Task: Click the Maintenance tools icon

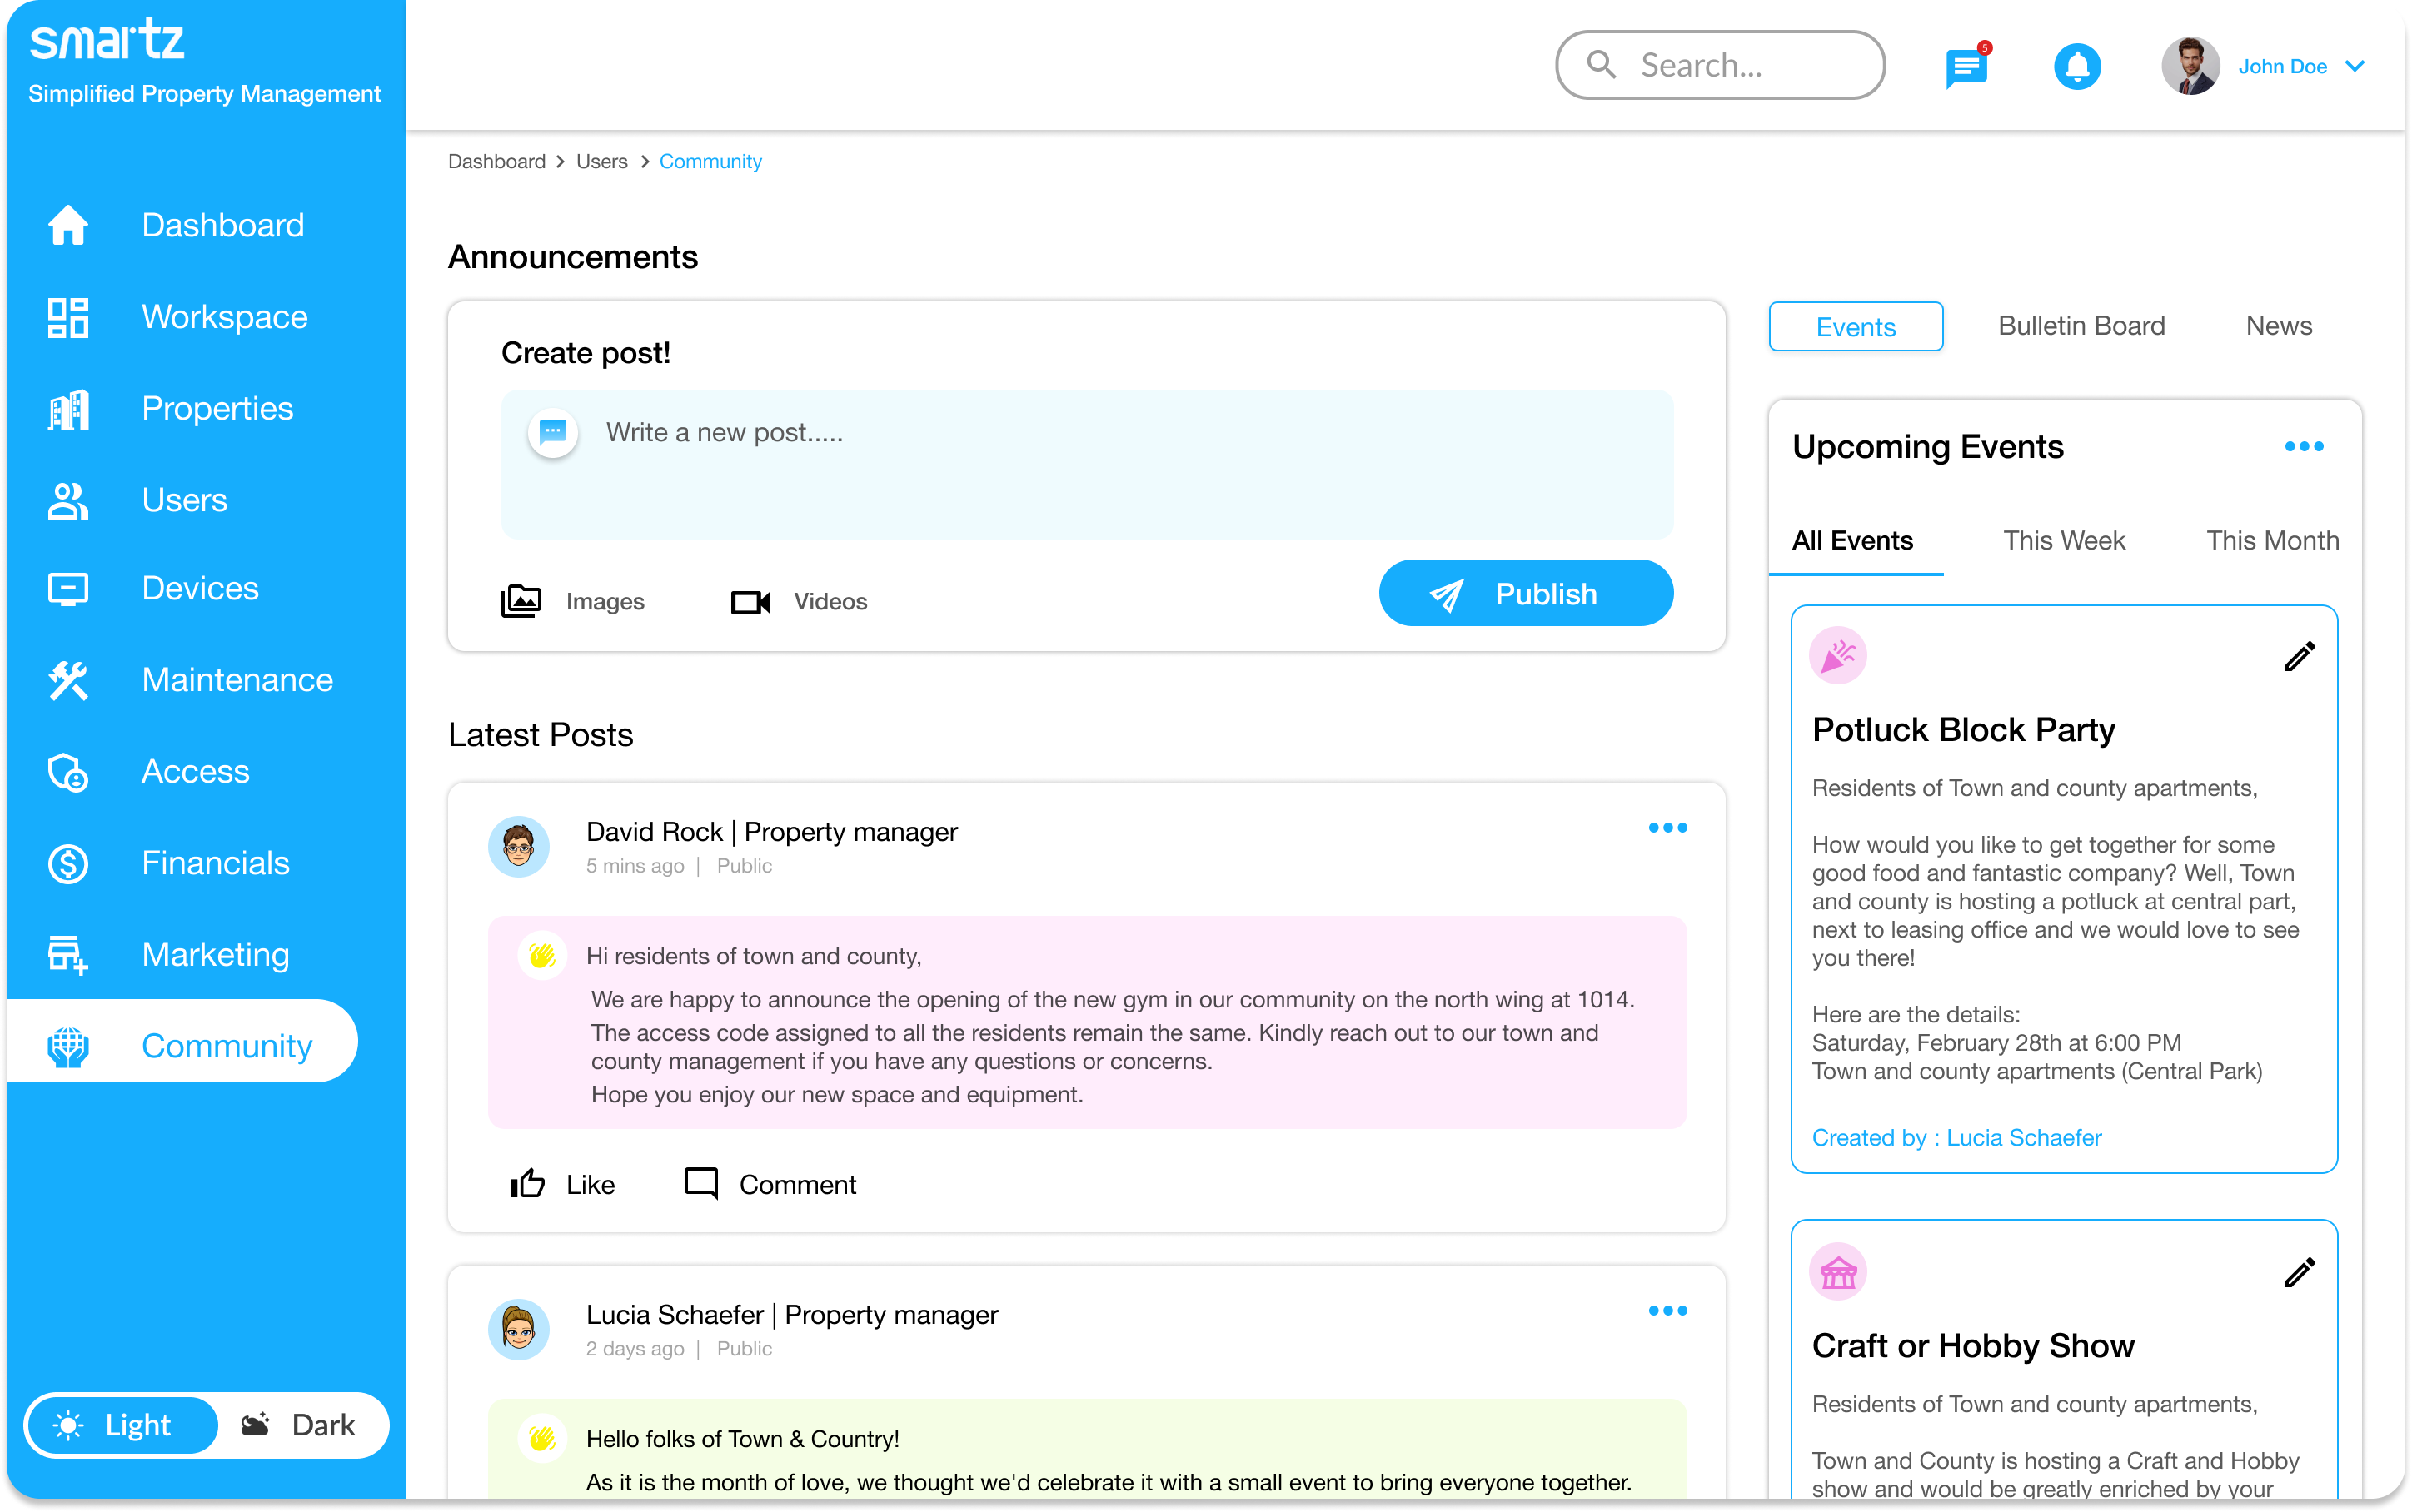Action: coord(68,680)
